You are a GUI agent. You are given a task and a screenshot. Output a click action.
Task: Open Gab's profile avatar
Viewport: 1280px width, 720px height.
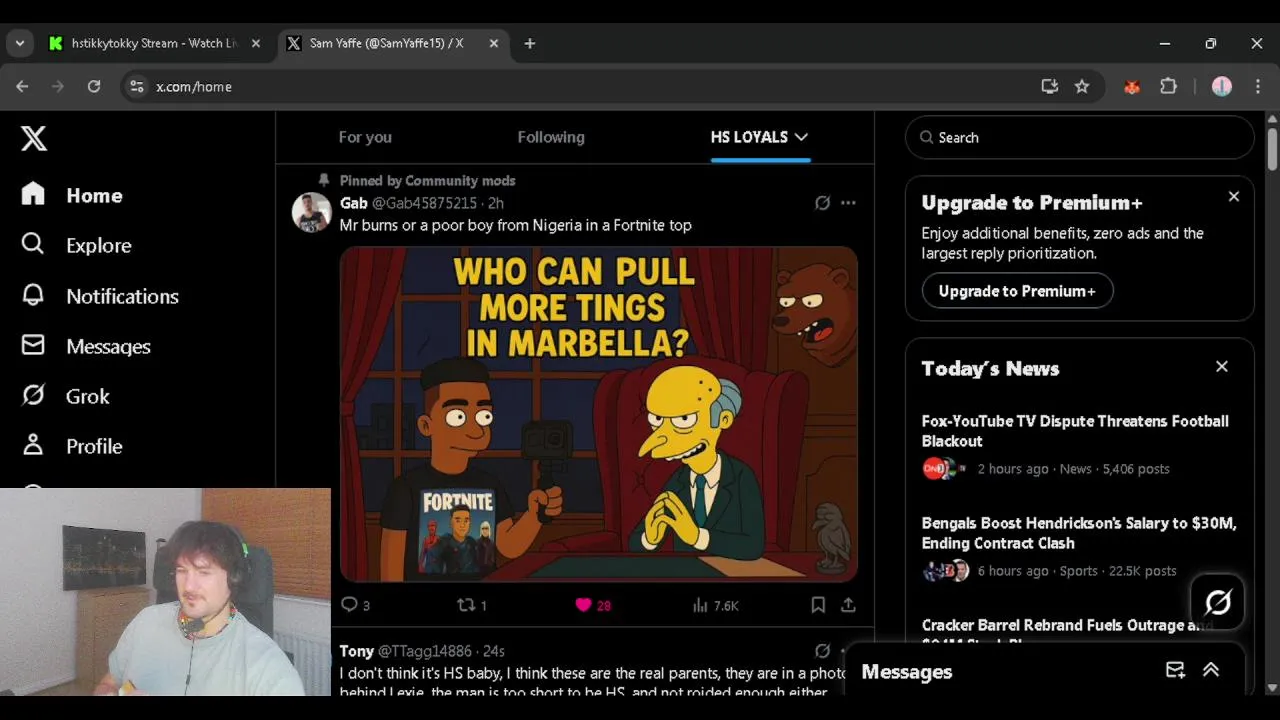pos(312,213)
